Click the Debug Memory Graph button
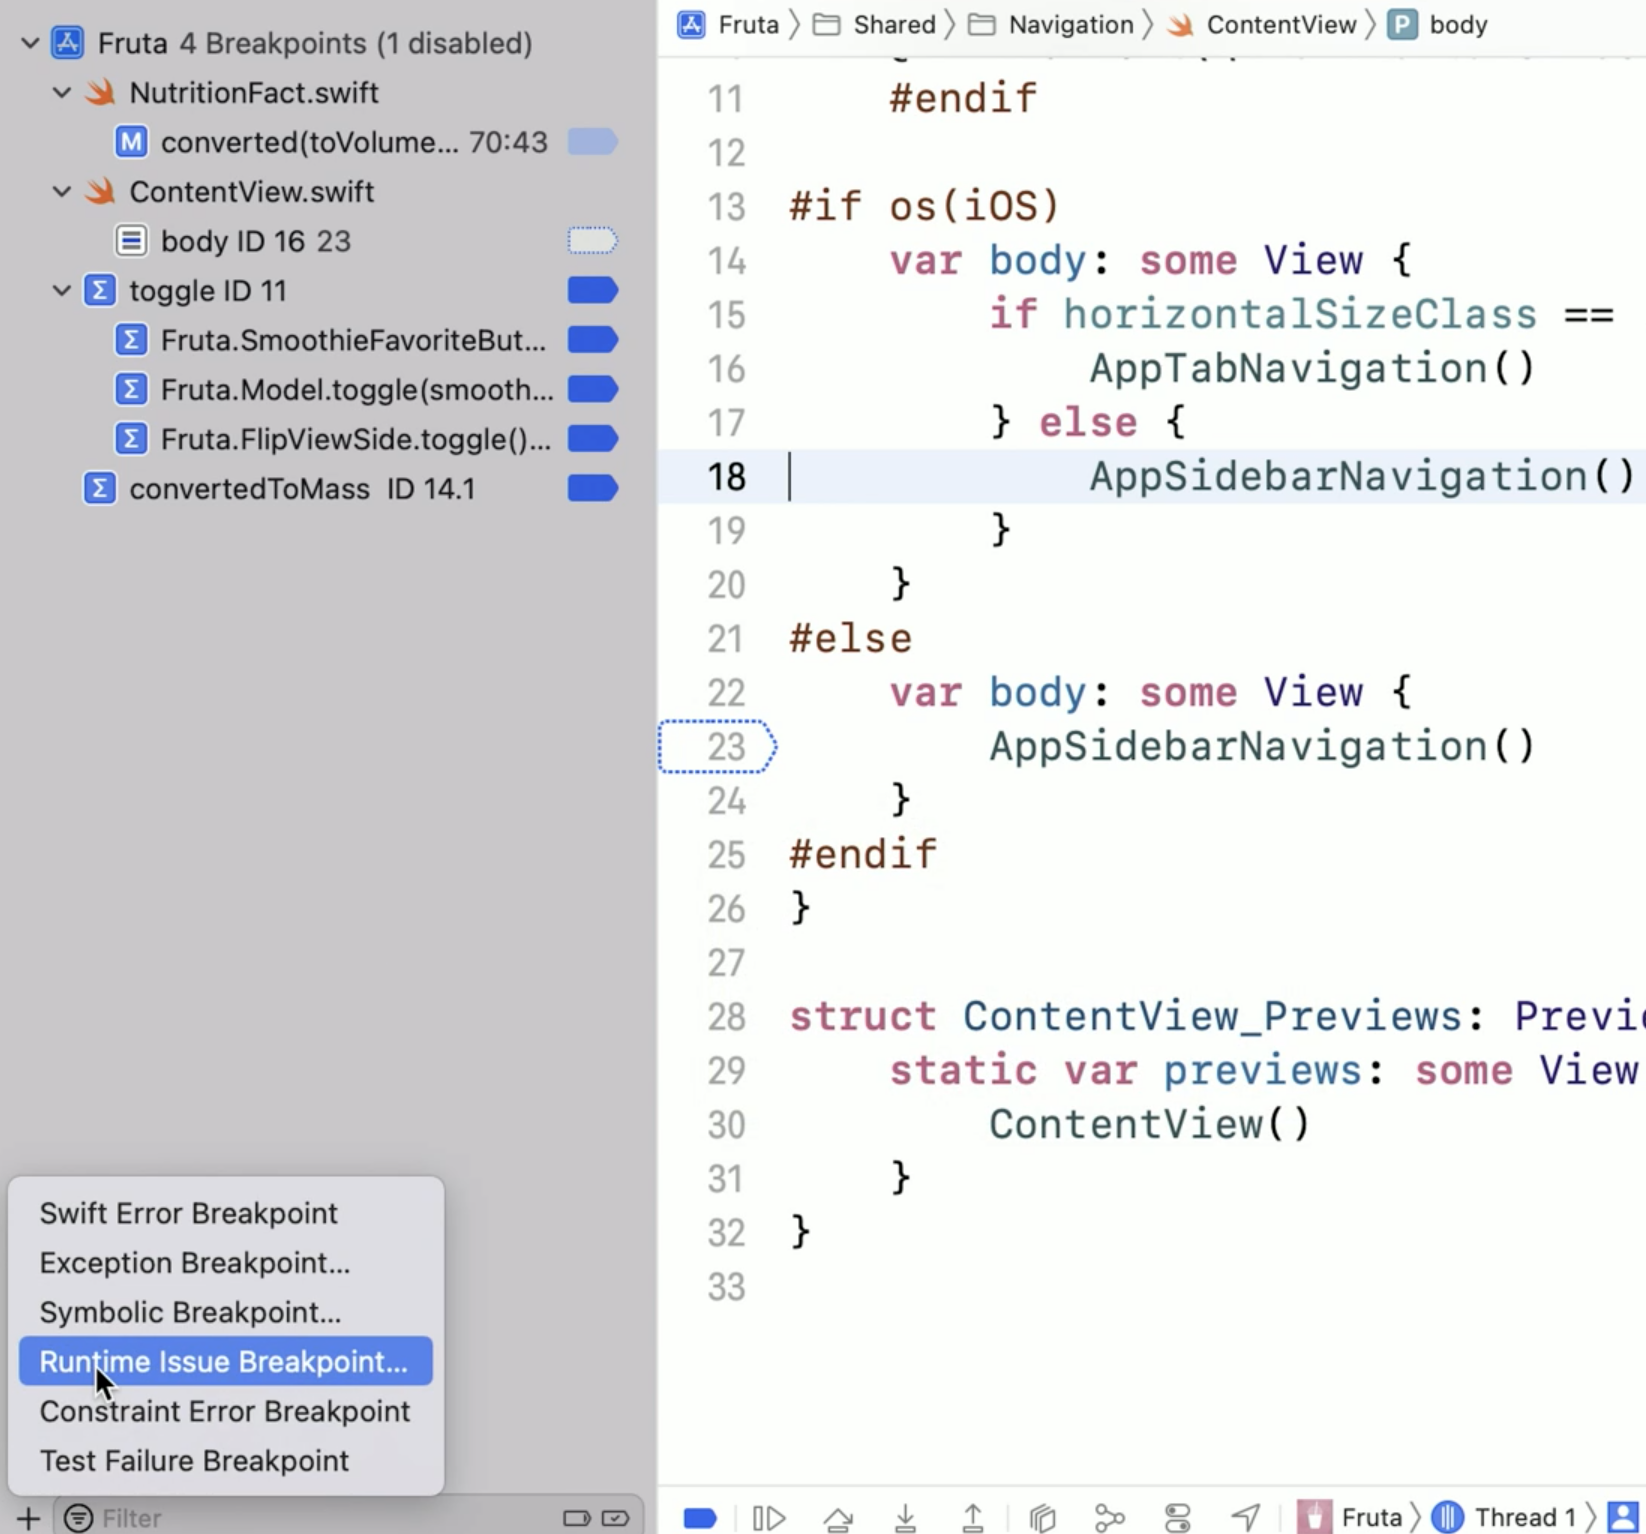 pyautogui.click(x=1110, y=1518)
